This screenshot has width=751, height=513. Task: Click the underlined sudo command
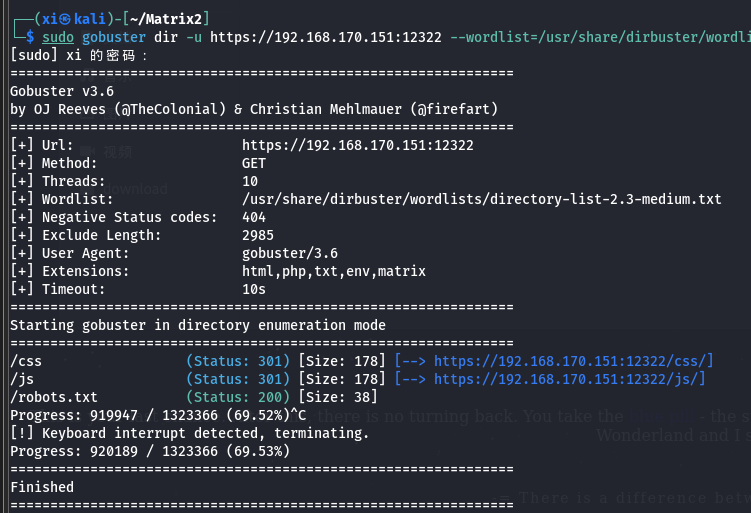pos(58,37)
